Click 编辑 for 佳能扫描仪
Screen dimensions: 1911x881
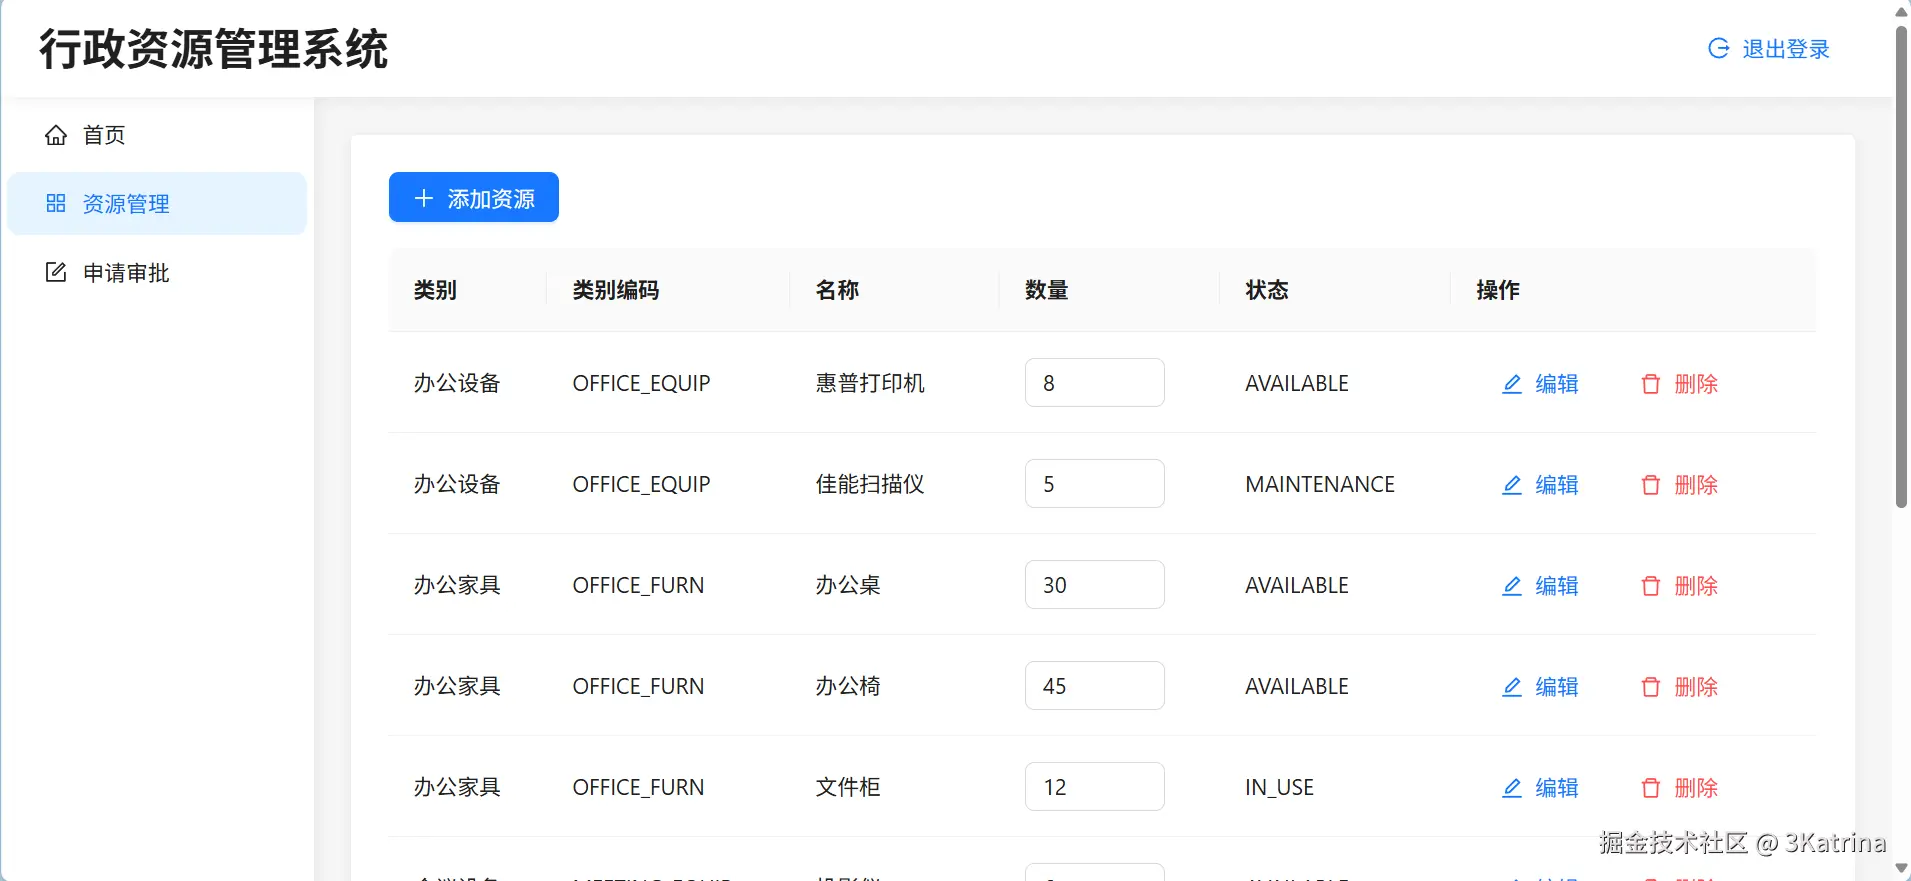[1541, 485]
